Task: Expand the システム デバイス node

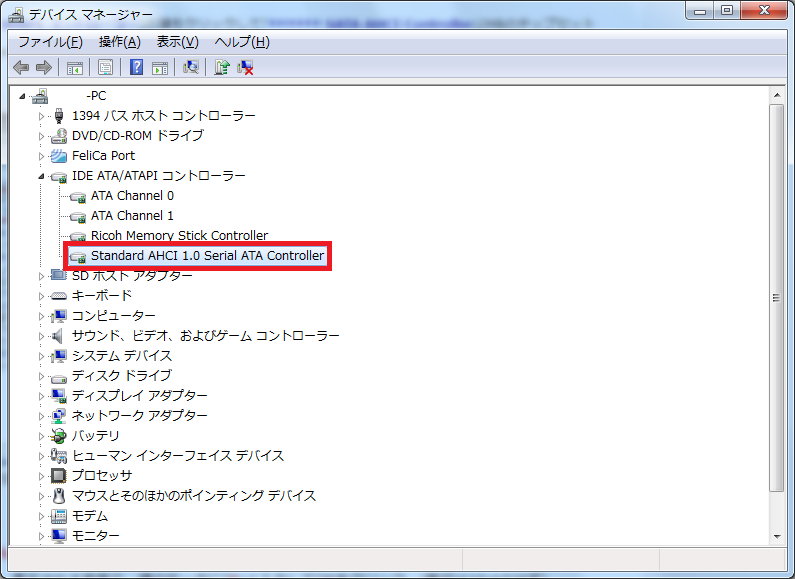Action: [42, 356]
